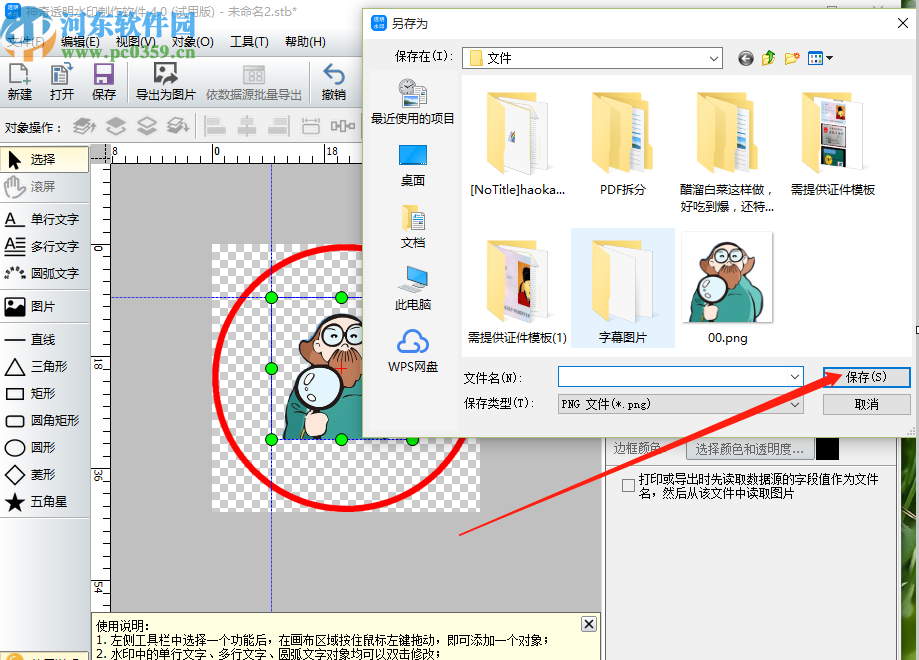Screen dimensions: 919x660
Task: Click the black border color swatch
Action: (x=826, y=450)
